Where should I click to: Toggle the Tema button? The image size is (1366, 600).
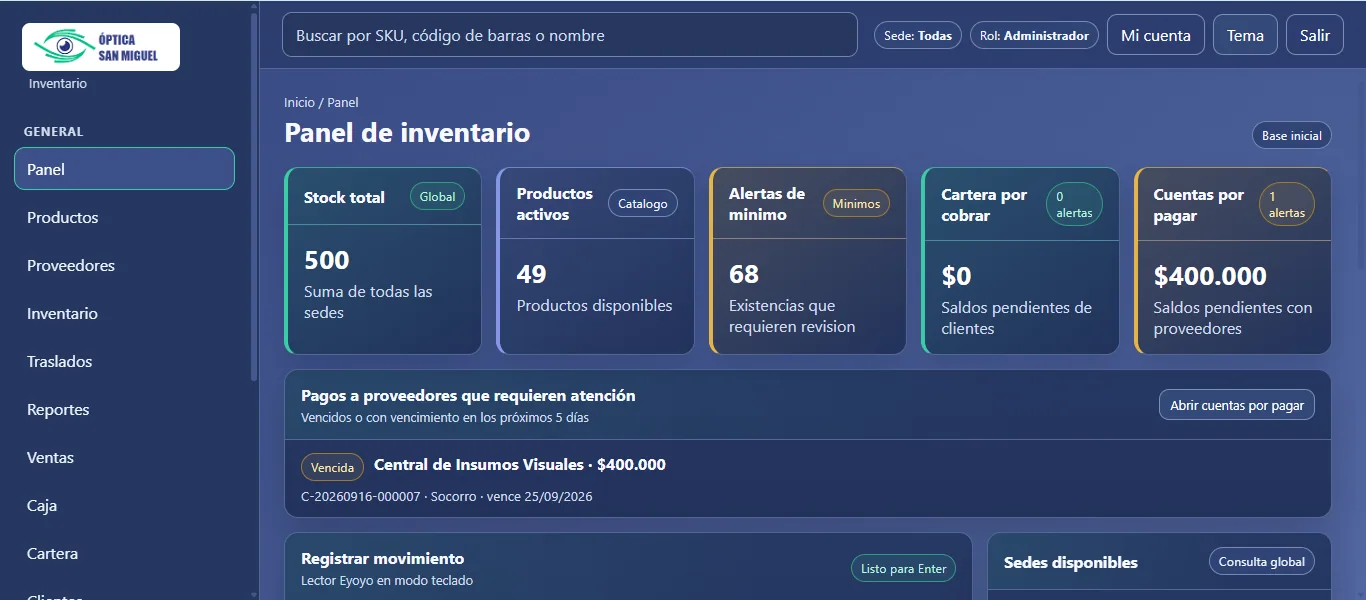pos(1245,35)
